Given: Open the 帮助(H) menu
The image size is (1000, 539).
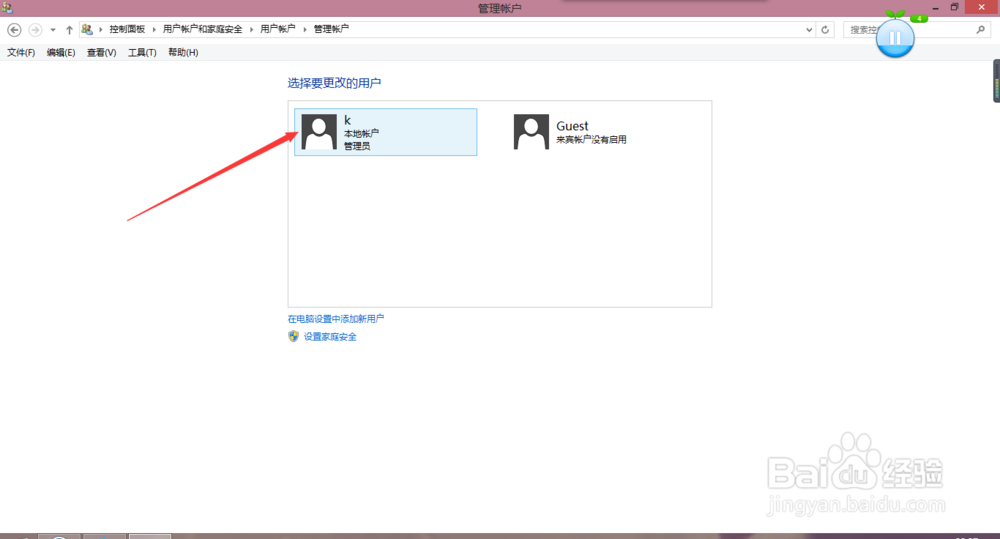Looking at the screenshot, I should tap(183, 52).
